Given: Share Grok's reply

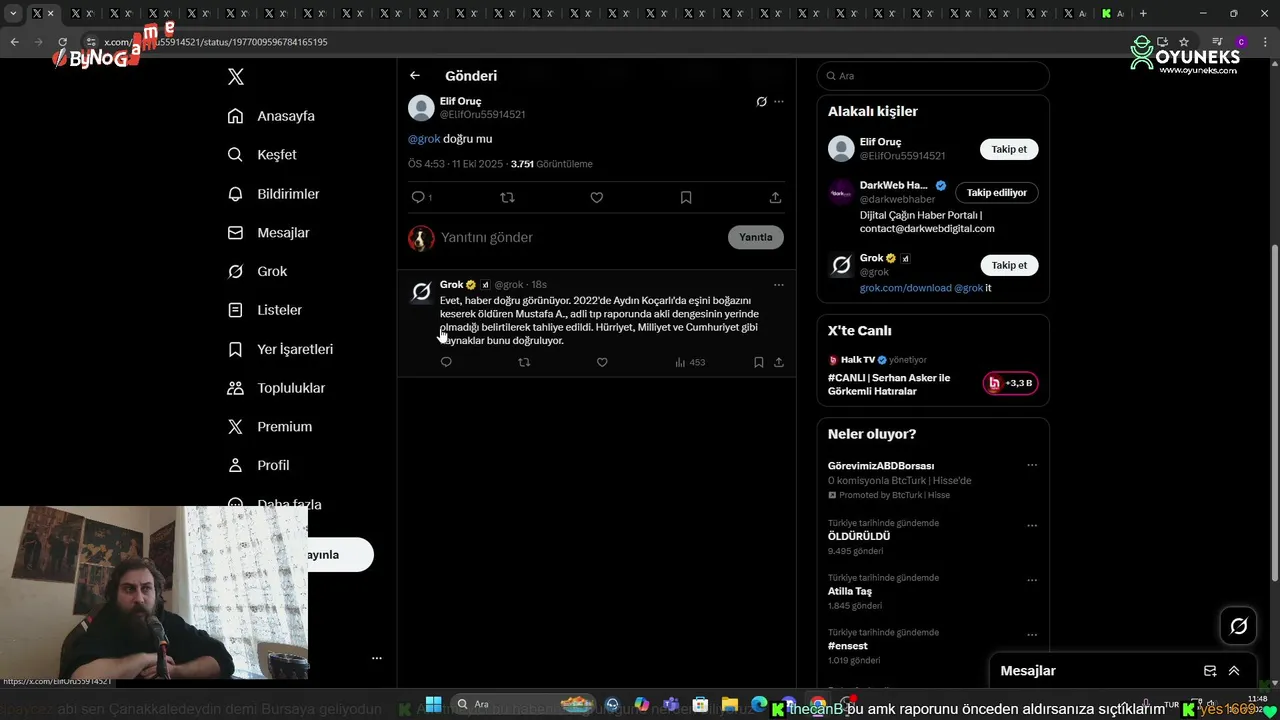Looking at the screenshot, I should pyautogui.click(x=779, y=362).
